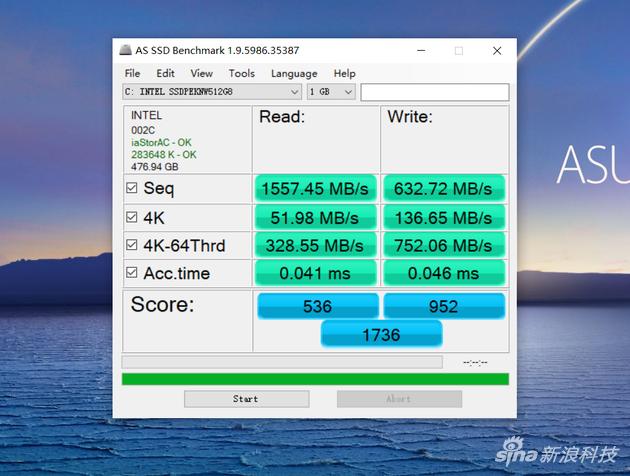The width and height of the screenshot is (630, 476).
Task: Click the --:--:-- elapsed time text
Action: tap(475, 363)
